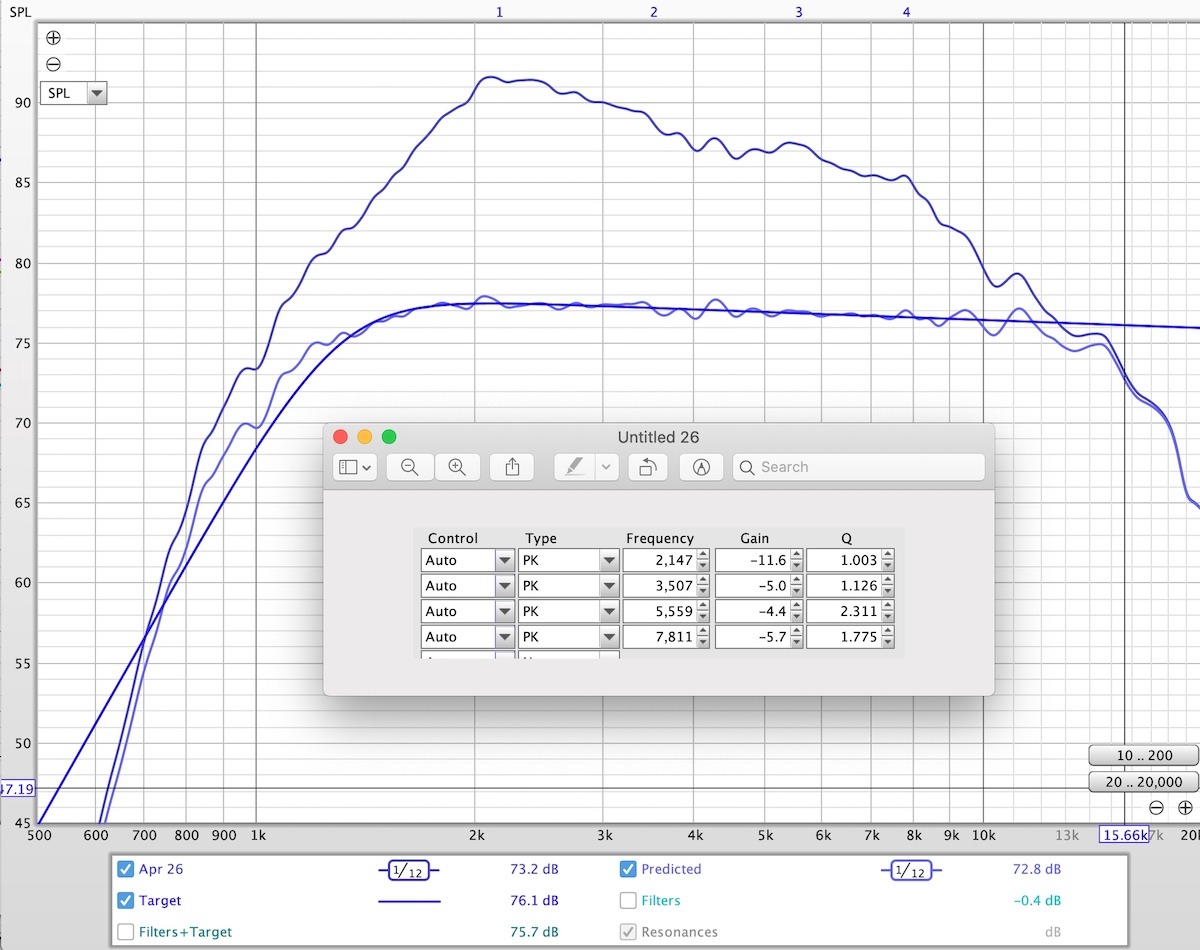1200x950 pixels.
Task: Click the Untitled 26 window title
Action: 658,437
